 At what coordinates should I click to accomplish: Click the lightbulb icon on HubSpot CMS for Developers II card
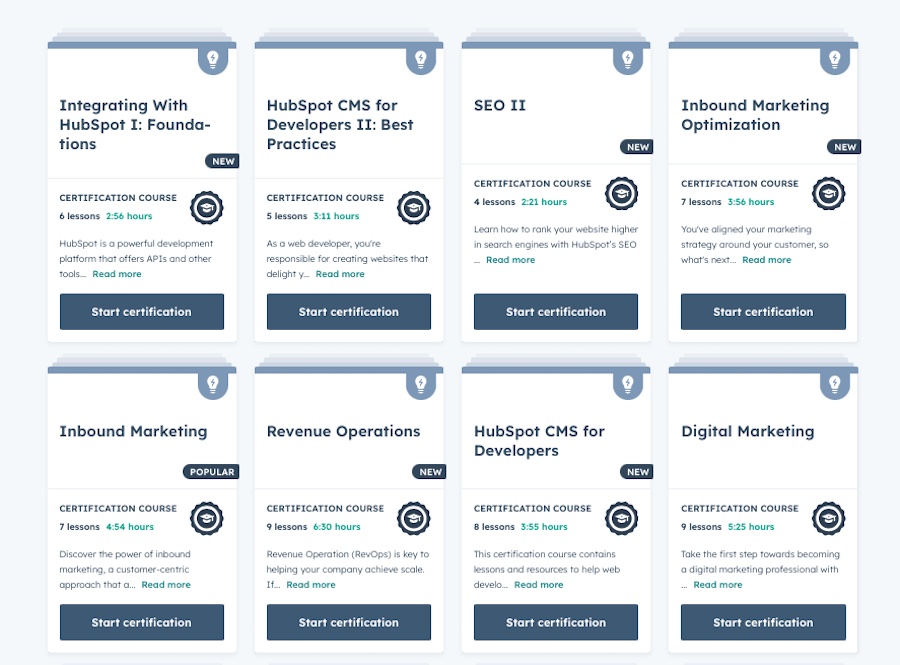(x=421, y=60)
